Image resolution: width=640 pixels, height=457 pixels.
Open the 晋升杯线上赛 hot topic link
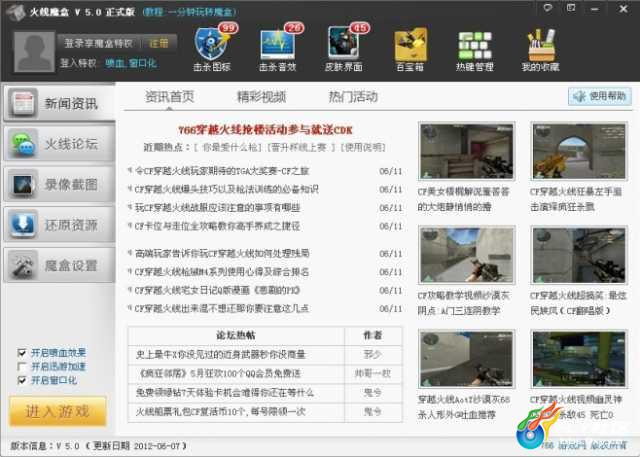click(301, 147)
